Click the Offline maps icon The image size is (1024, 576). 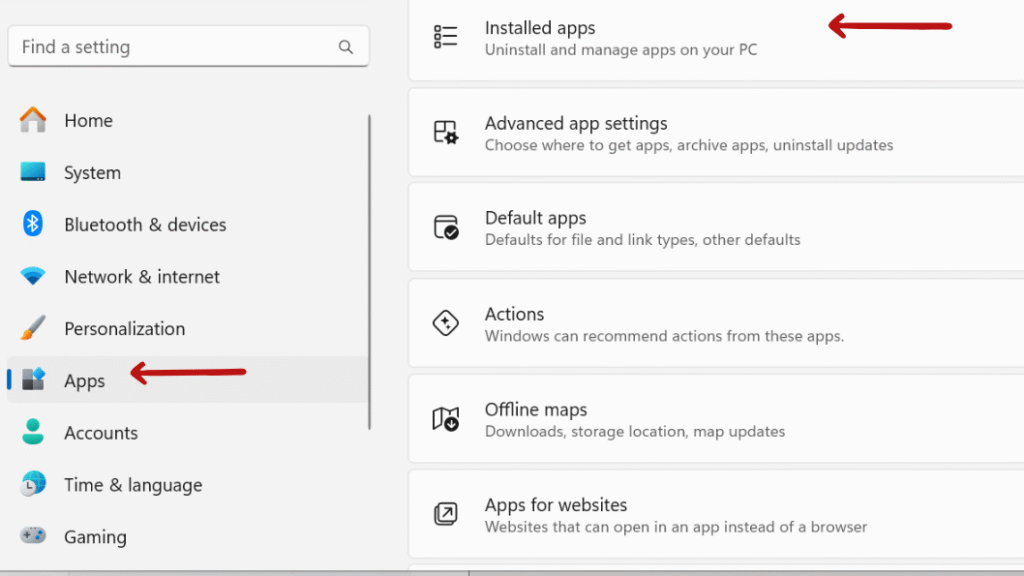445,419
